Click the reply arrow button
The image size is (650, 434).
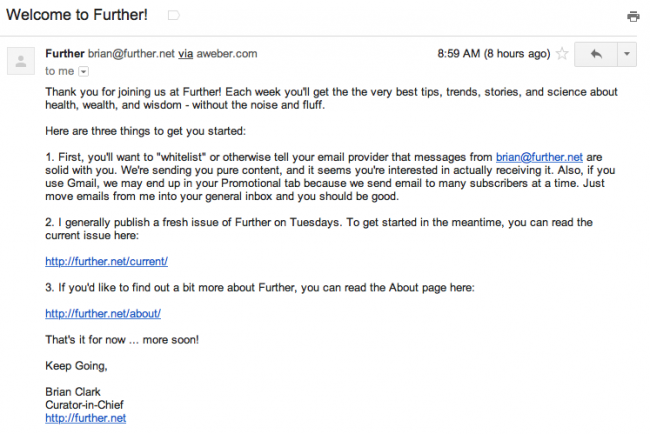coord(596,53)
